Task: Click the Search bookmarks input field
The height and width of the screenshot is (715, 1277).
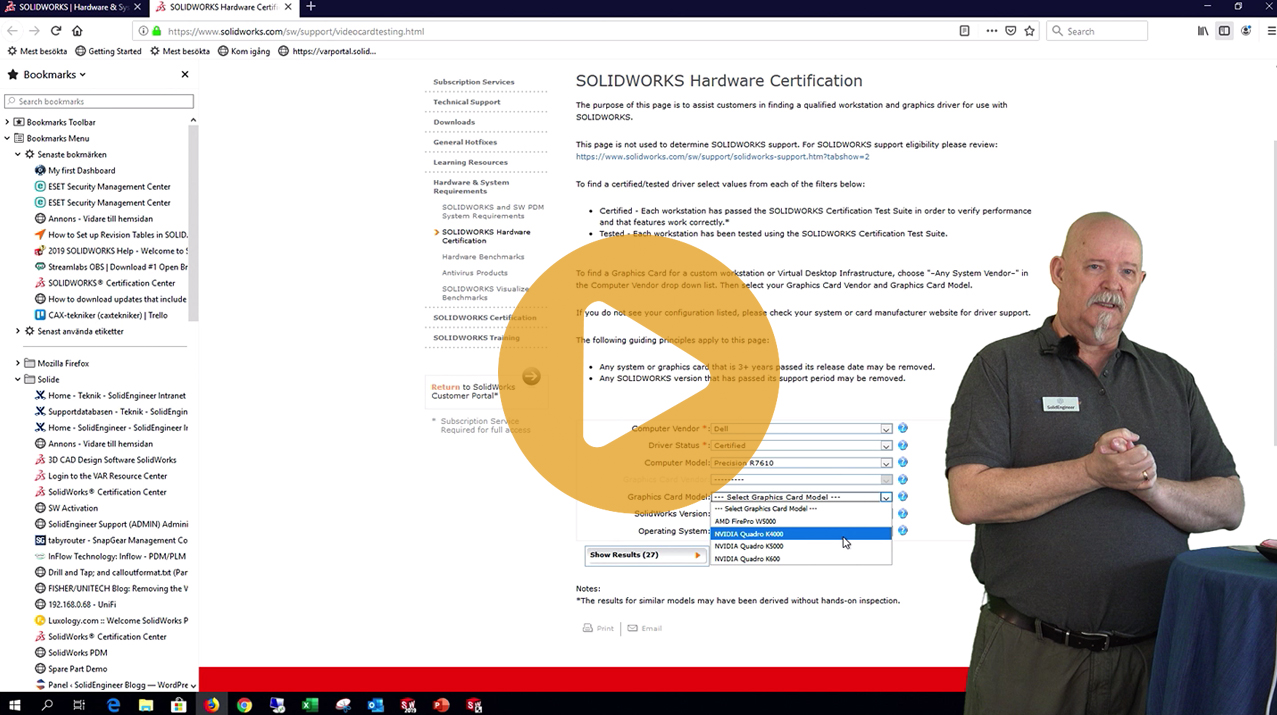Action: 99,101
